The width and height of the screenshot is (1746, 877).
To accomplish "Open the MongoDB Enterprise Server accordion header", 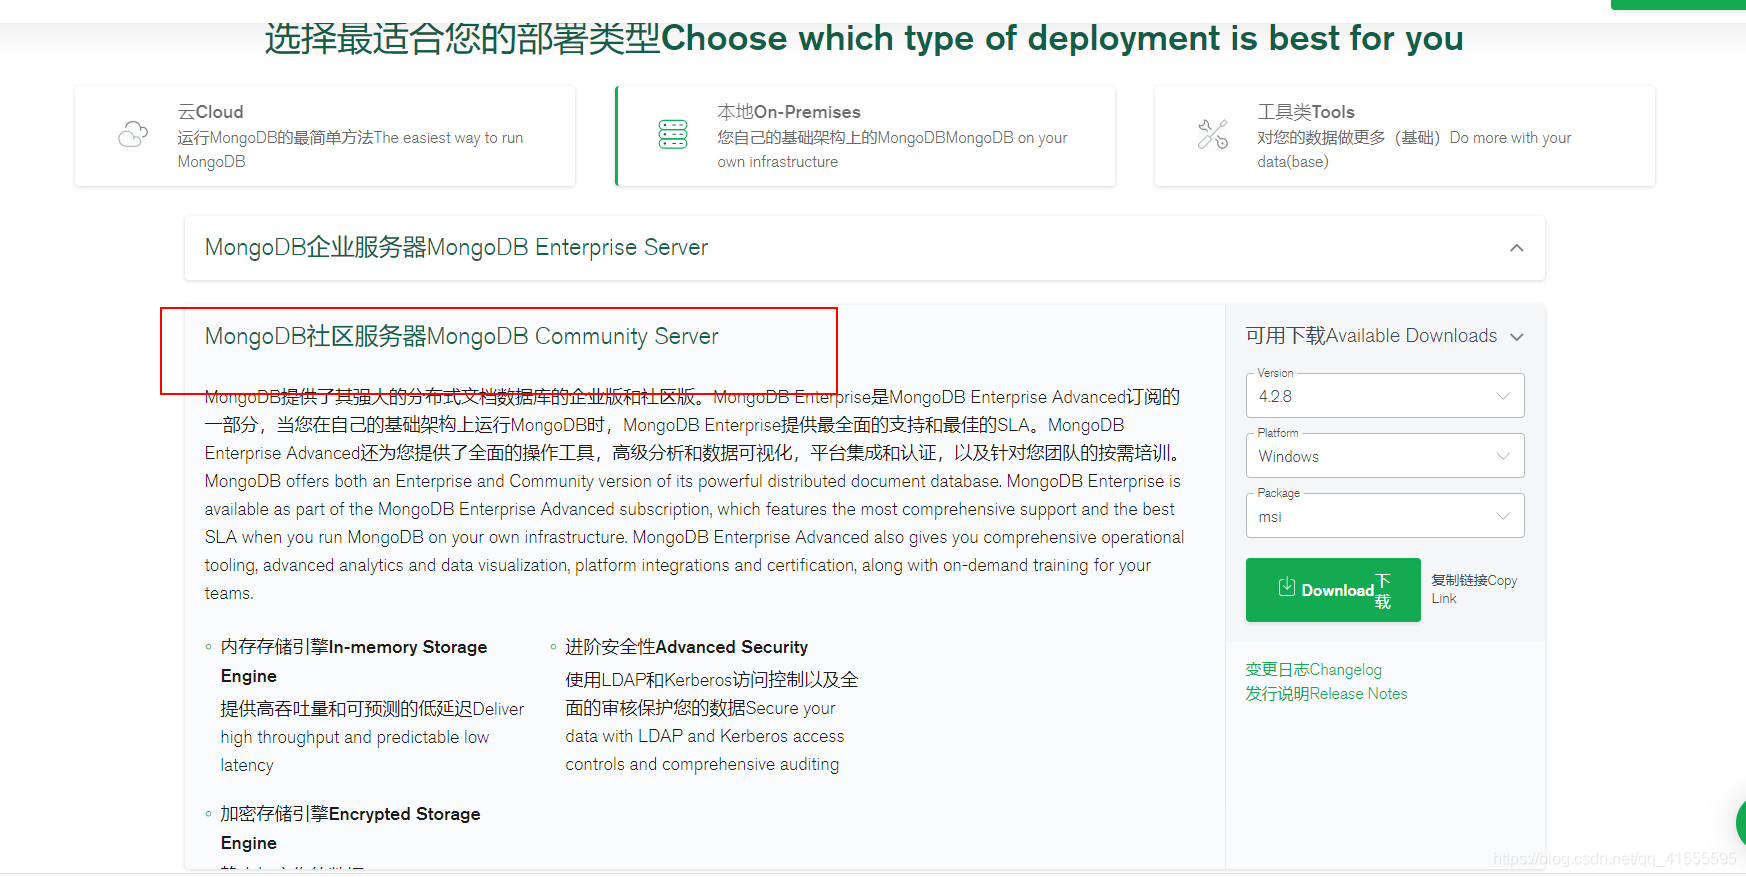I will click(x=865, y=248).
